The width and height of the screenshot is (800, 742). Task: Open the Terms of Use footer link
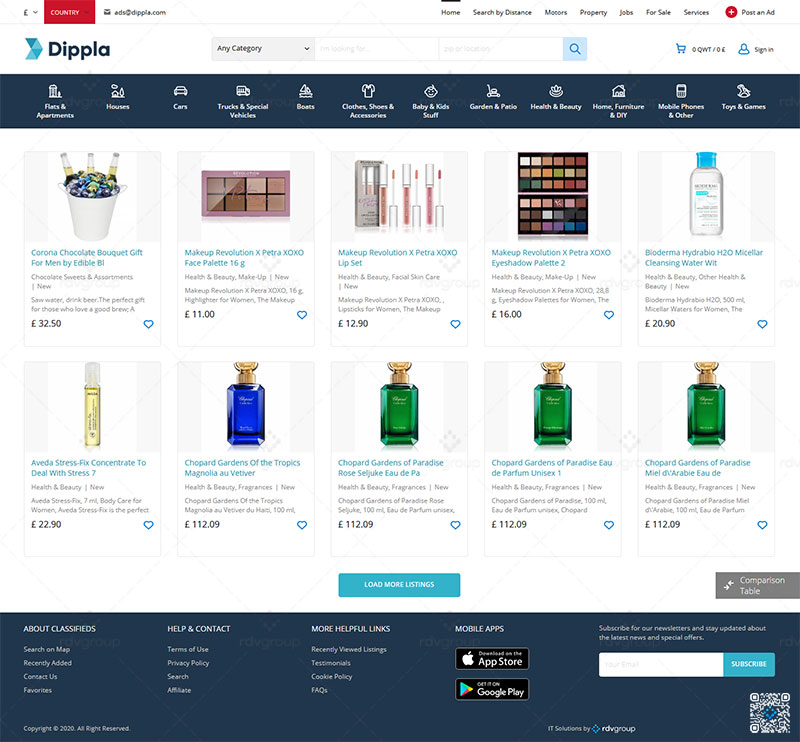coord(188,649)
